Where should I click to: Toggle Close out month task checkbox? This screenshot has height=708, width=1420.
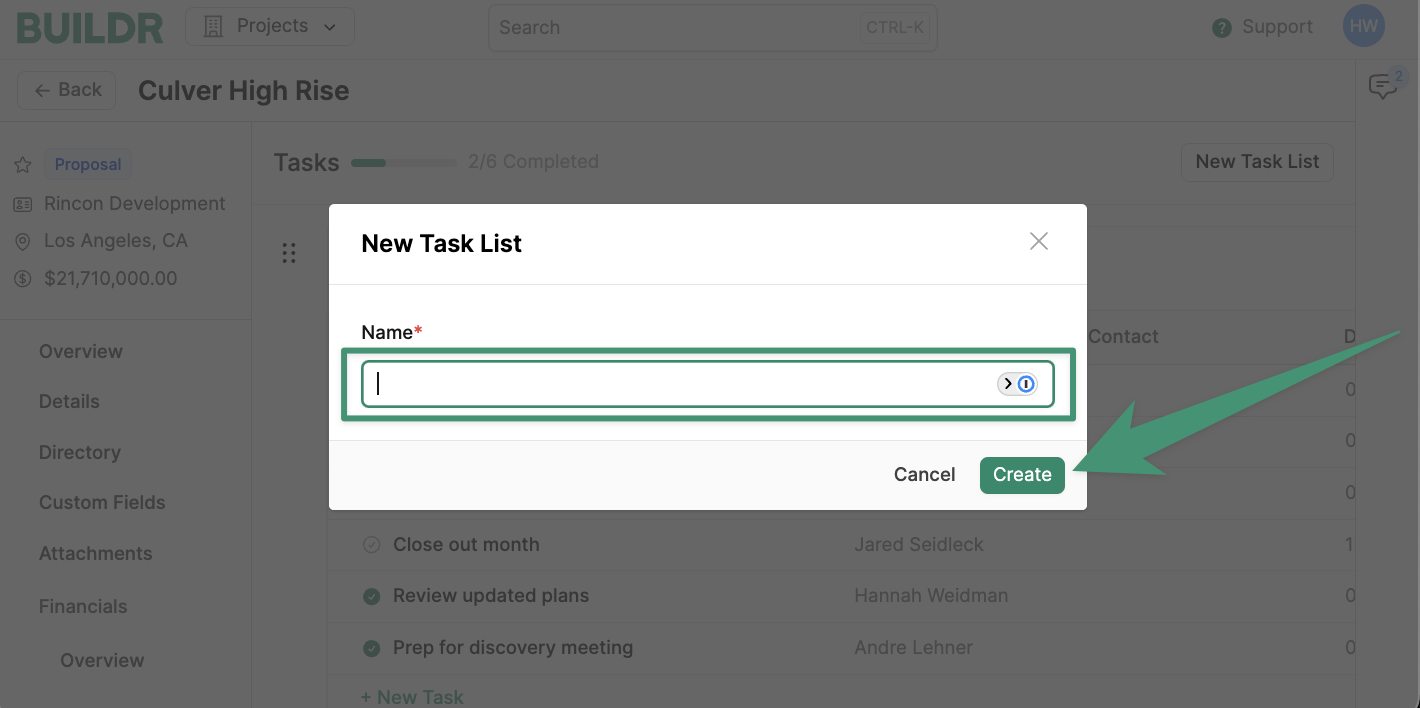[371, 545]
